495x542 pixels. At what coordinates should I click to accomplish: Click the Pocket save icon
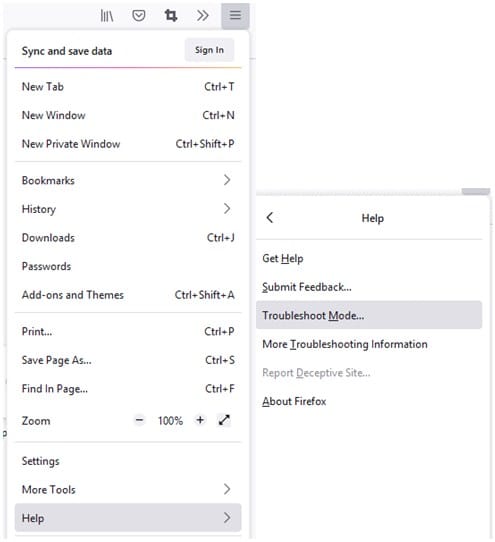(x=139, y=16)
